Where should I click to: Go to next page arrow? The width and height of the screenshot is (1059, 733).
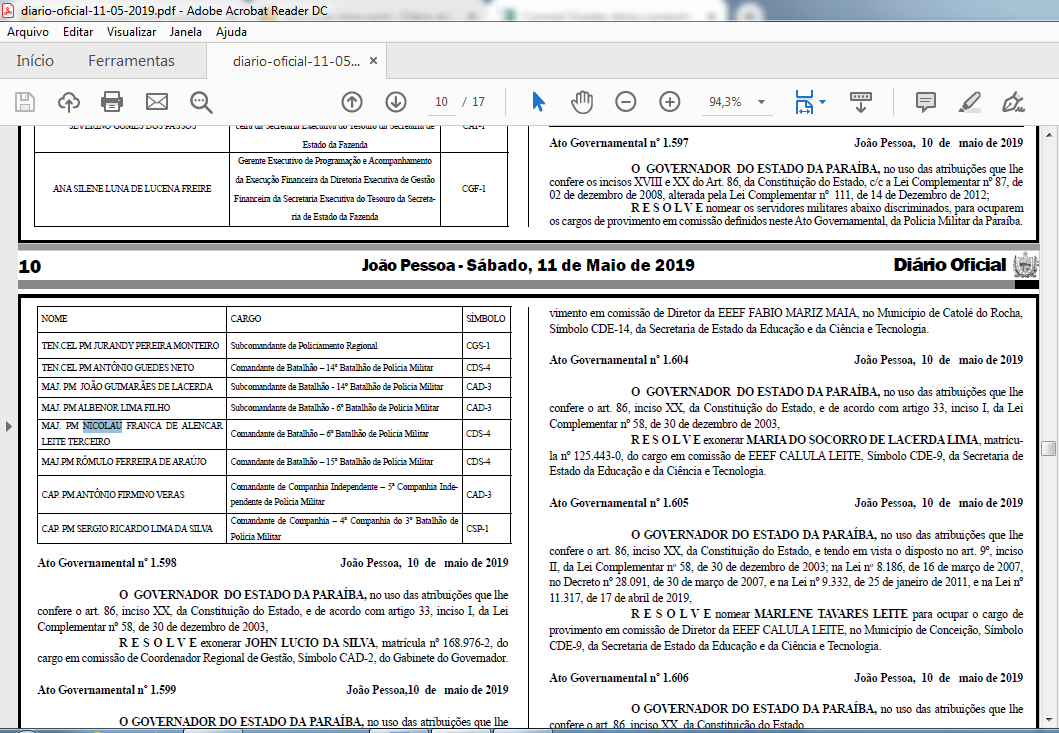pyautogui.click(x=396, y=102)
